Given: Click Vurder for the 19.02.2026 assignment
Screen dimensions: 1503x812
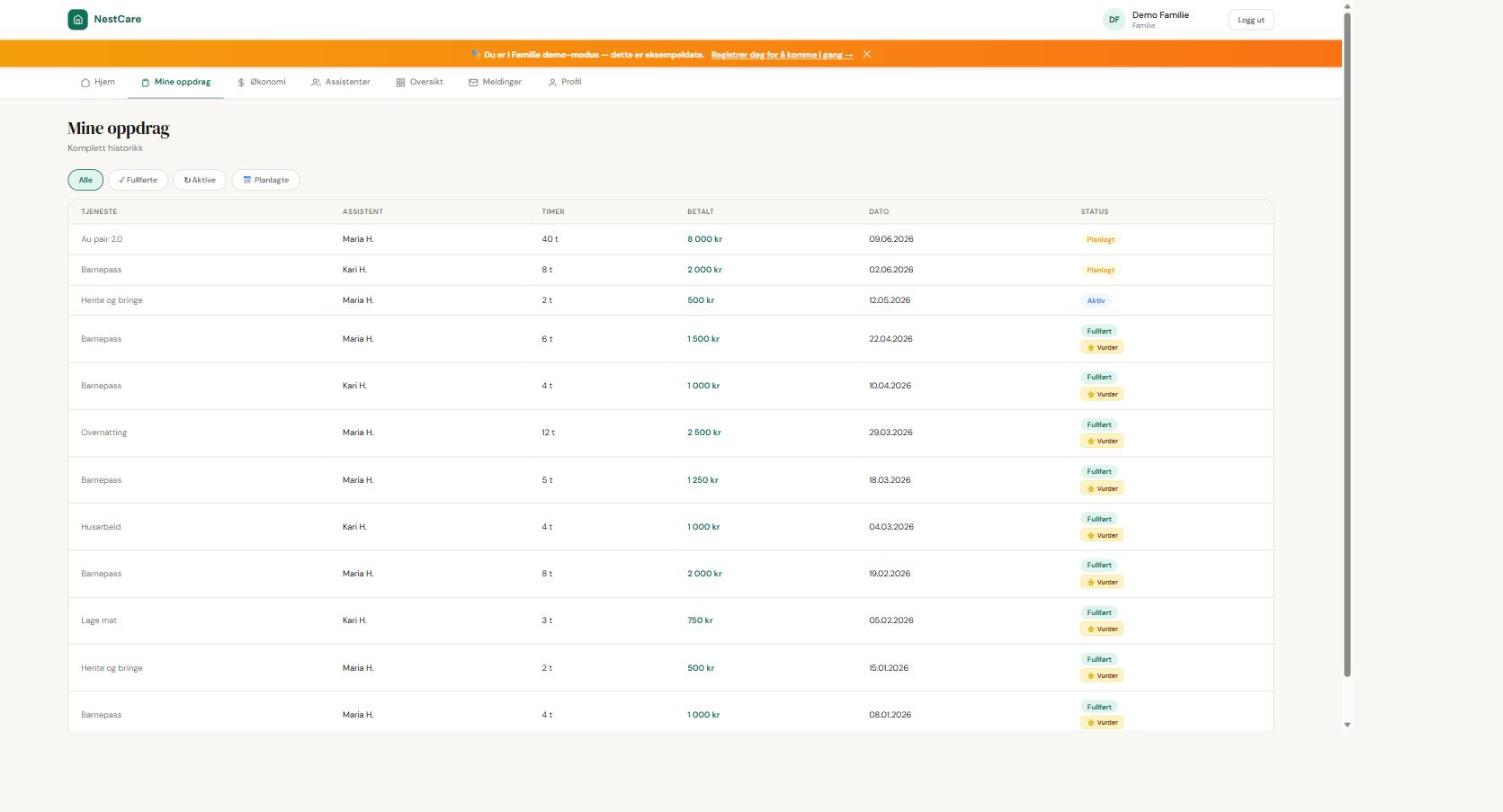Looking at the screenshot, I should (x=1102, y=582).
